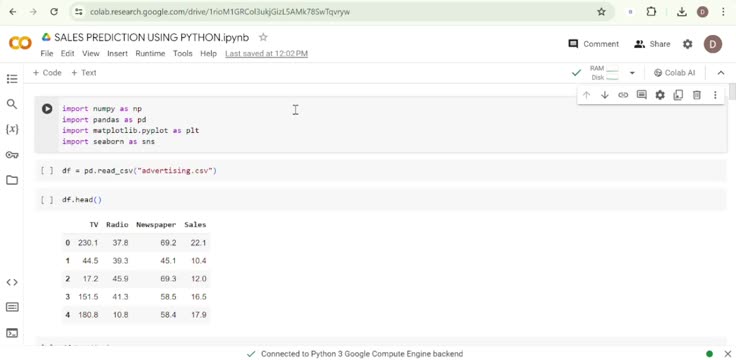Collapse the header with the chevron toggle
The image size is (736, 360).
click(721, 73)
